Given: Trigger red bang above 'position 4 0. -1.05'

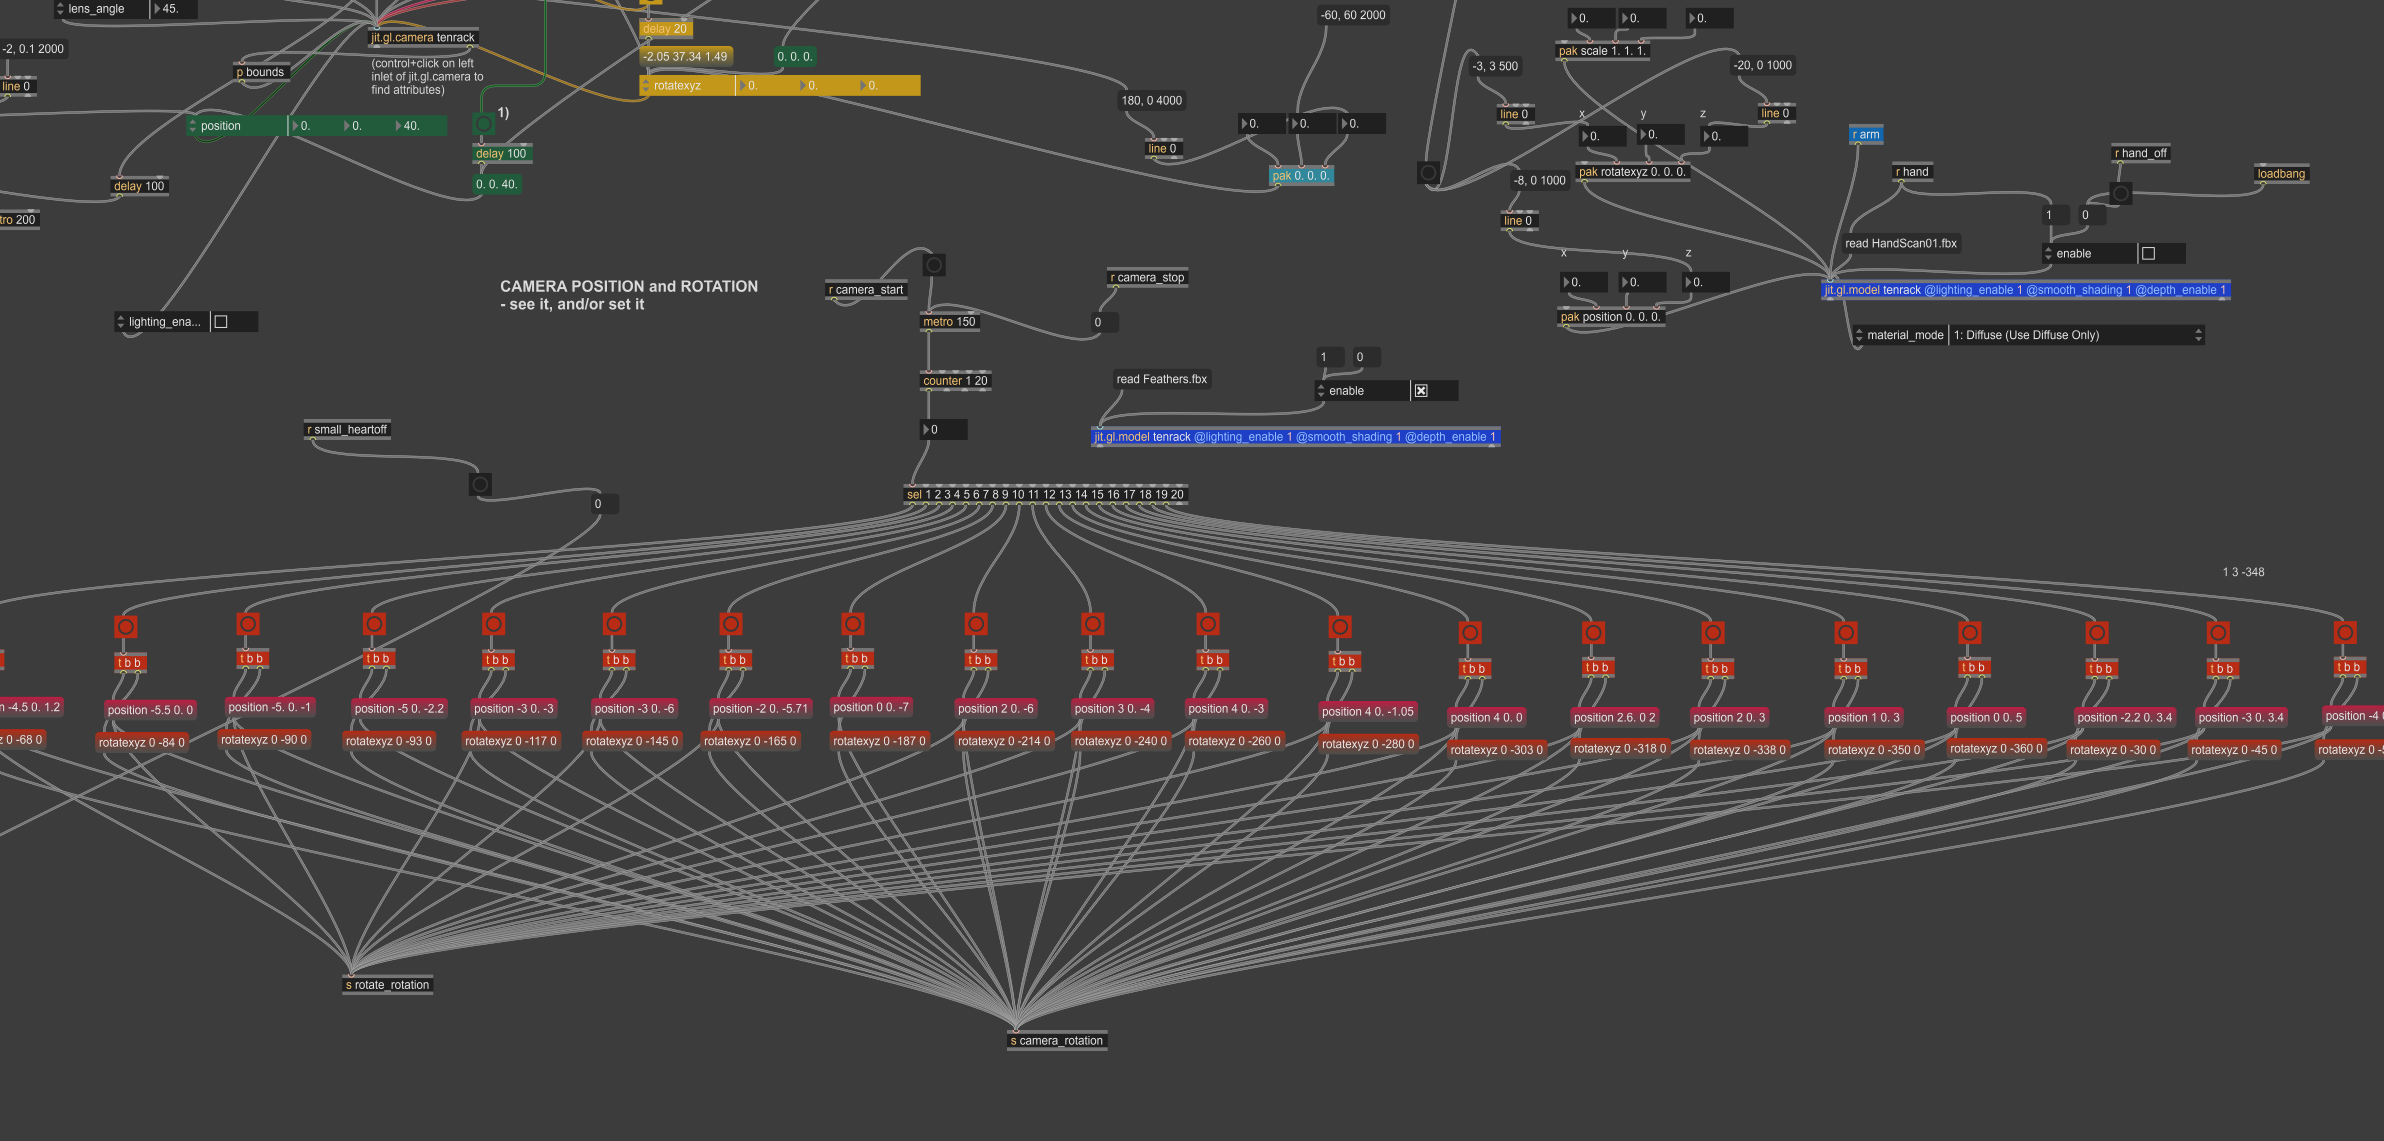Looking at the screenshot, I should coord(1340,627).
